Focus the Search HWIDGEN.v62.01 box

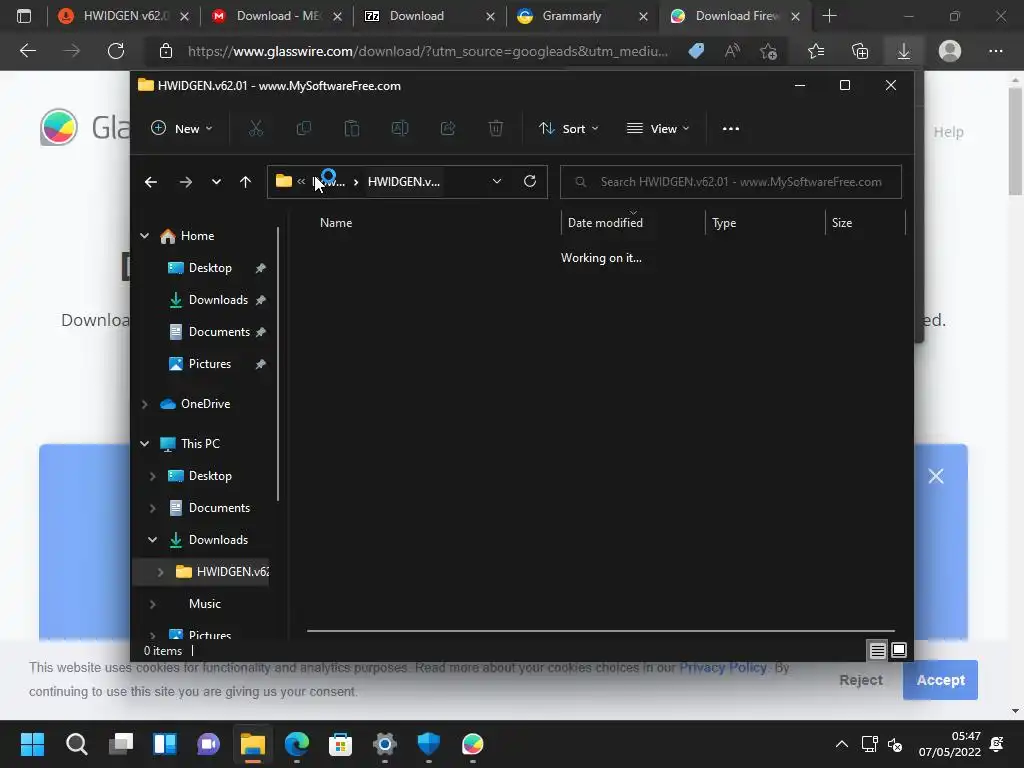731,182
